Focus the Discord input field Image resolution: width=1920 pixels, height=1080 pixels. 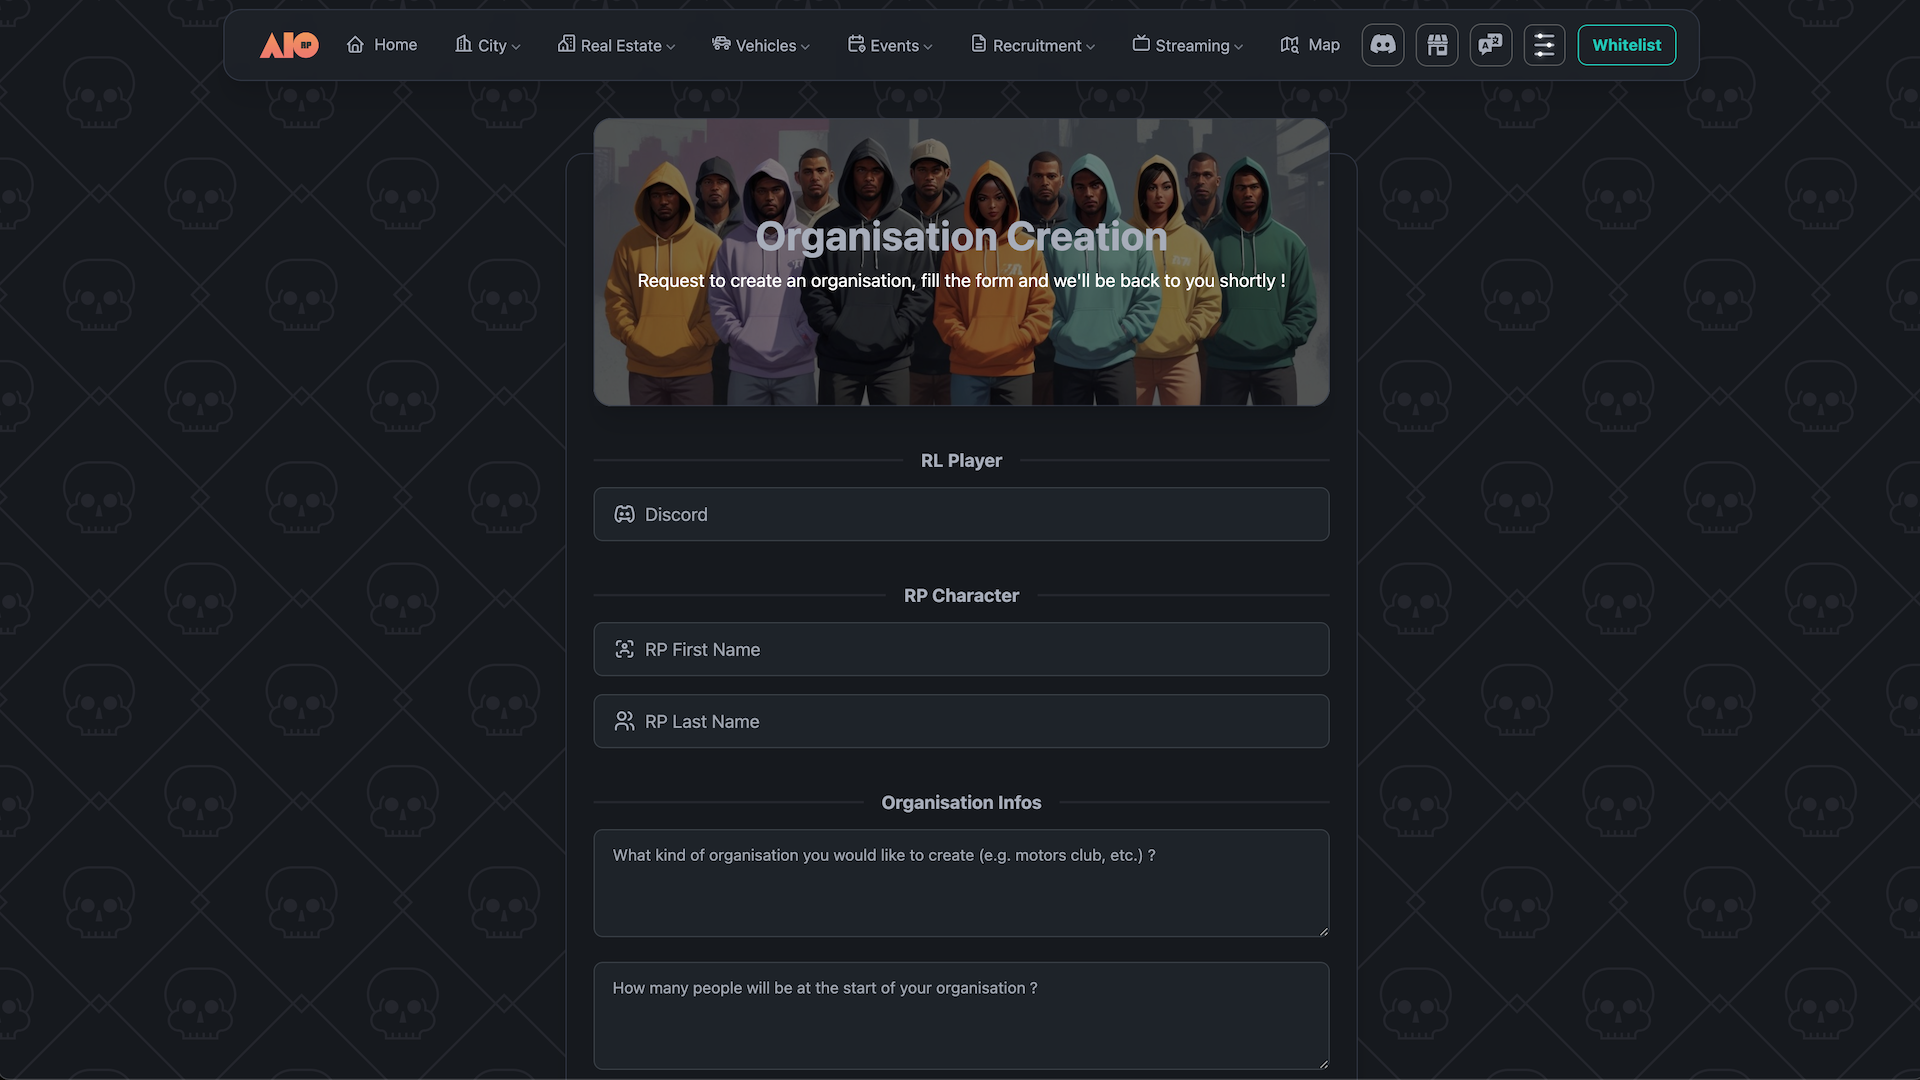961,514
